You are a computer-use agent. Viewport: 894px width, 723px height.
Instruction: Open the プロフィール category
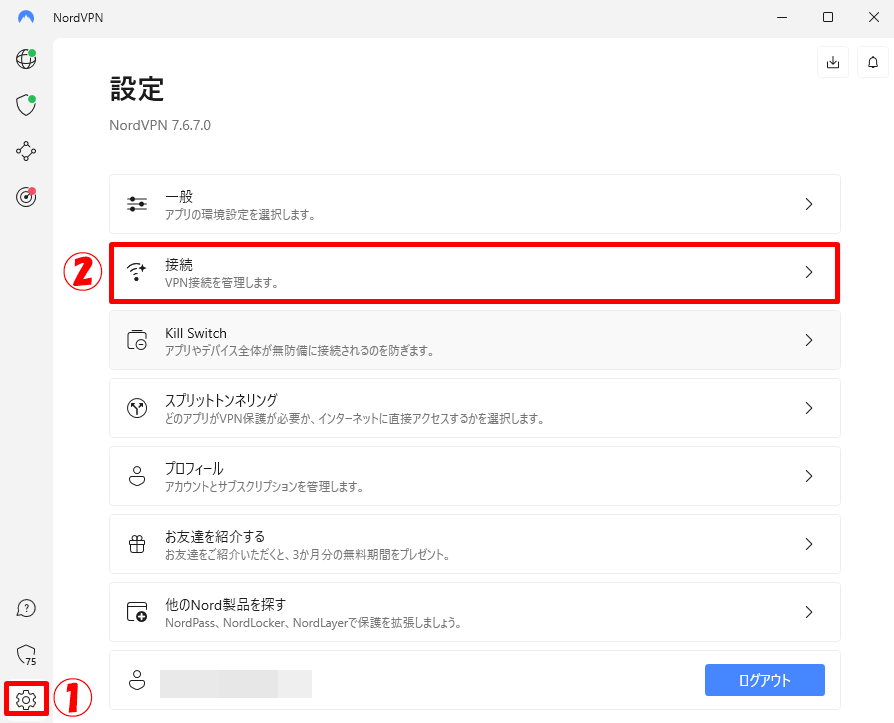click(474, 476)
